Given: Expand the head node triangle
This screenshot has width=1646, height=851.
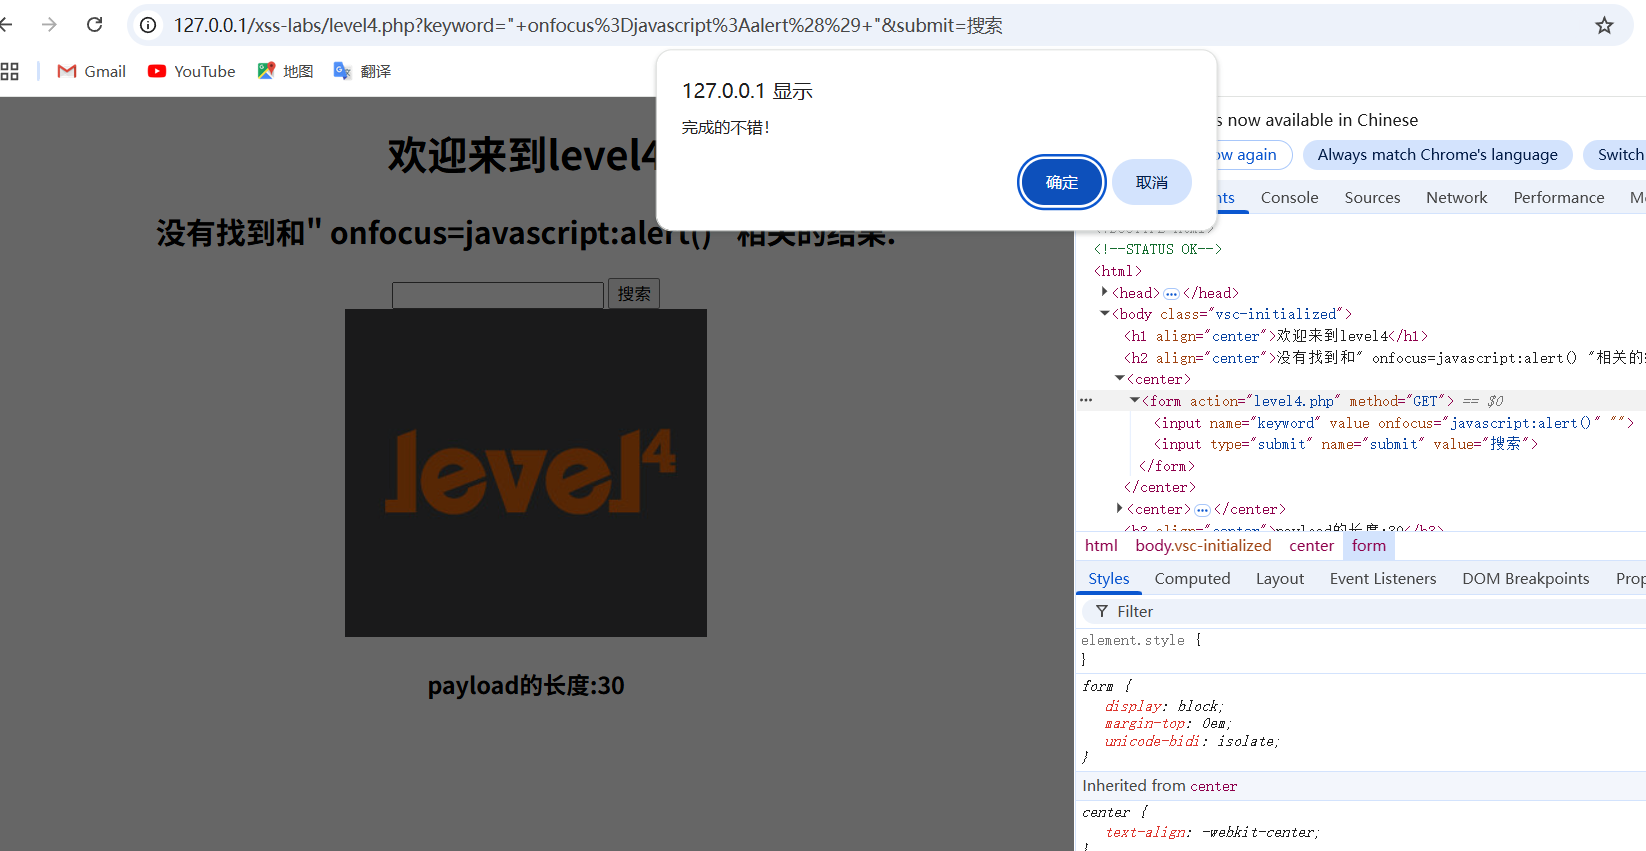Looking at the screenshot, I should 1104,292.
